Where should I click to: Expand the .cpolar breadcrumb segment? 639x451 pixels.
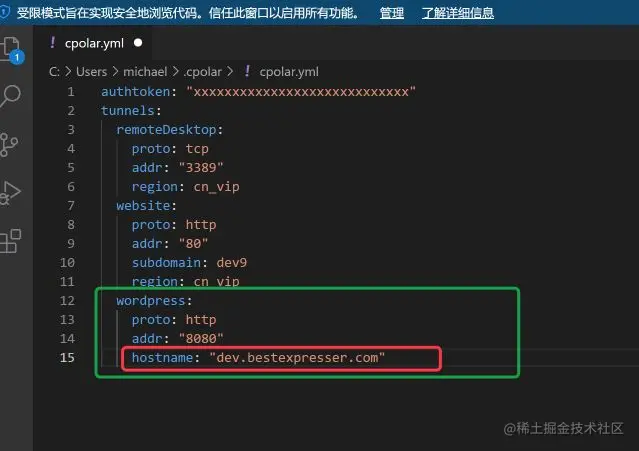pos(203,72)
